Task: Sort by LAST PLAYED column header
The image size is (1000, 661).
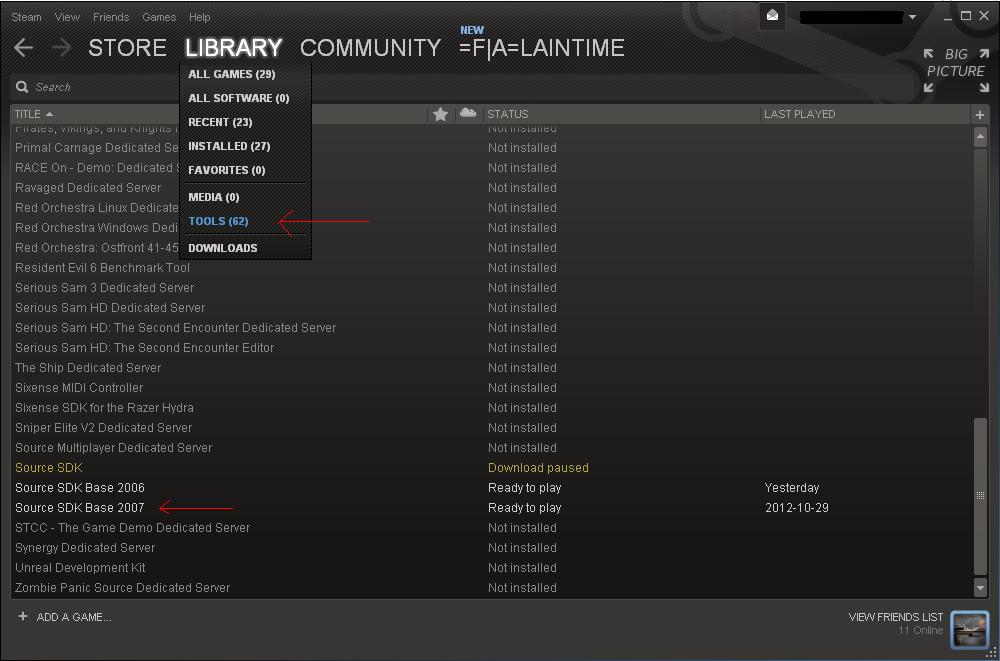Action: pyautogui.click(x=800, y=114)
